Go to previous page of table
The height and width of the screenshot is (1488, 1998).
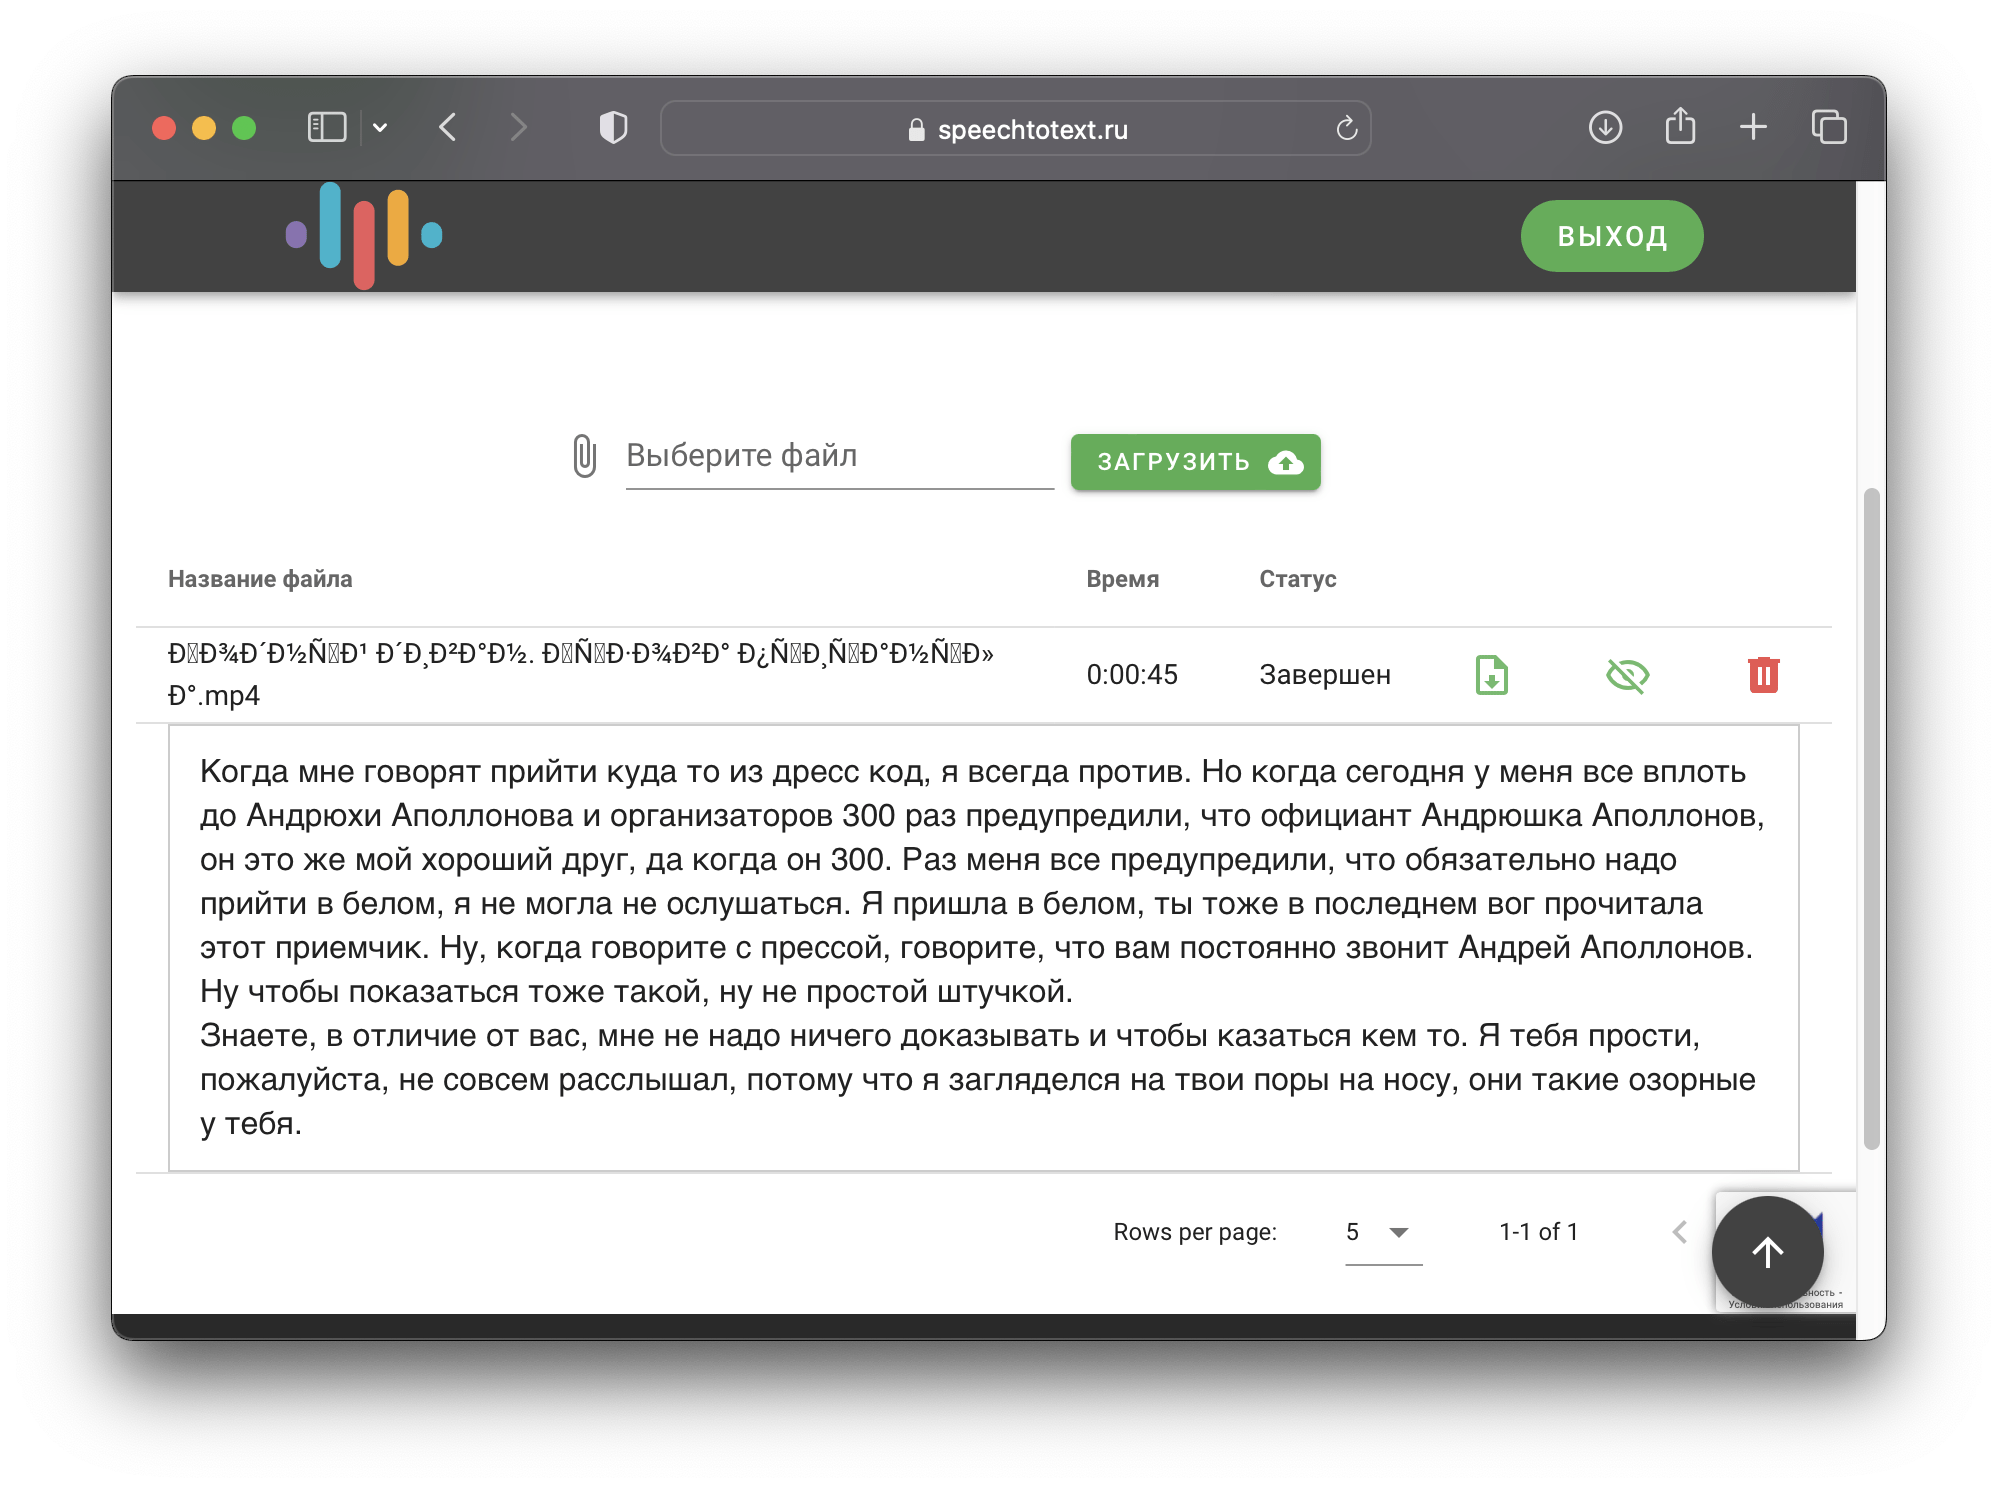tap(1680, 1232)
